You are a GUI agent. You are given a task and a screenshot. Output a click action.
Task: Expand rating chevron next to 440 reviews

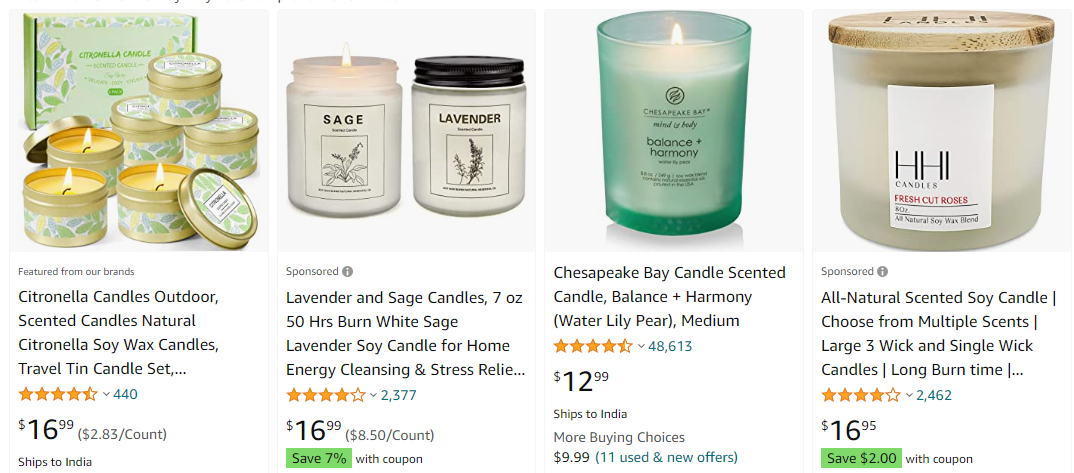106,394
